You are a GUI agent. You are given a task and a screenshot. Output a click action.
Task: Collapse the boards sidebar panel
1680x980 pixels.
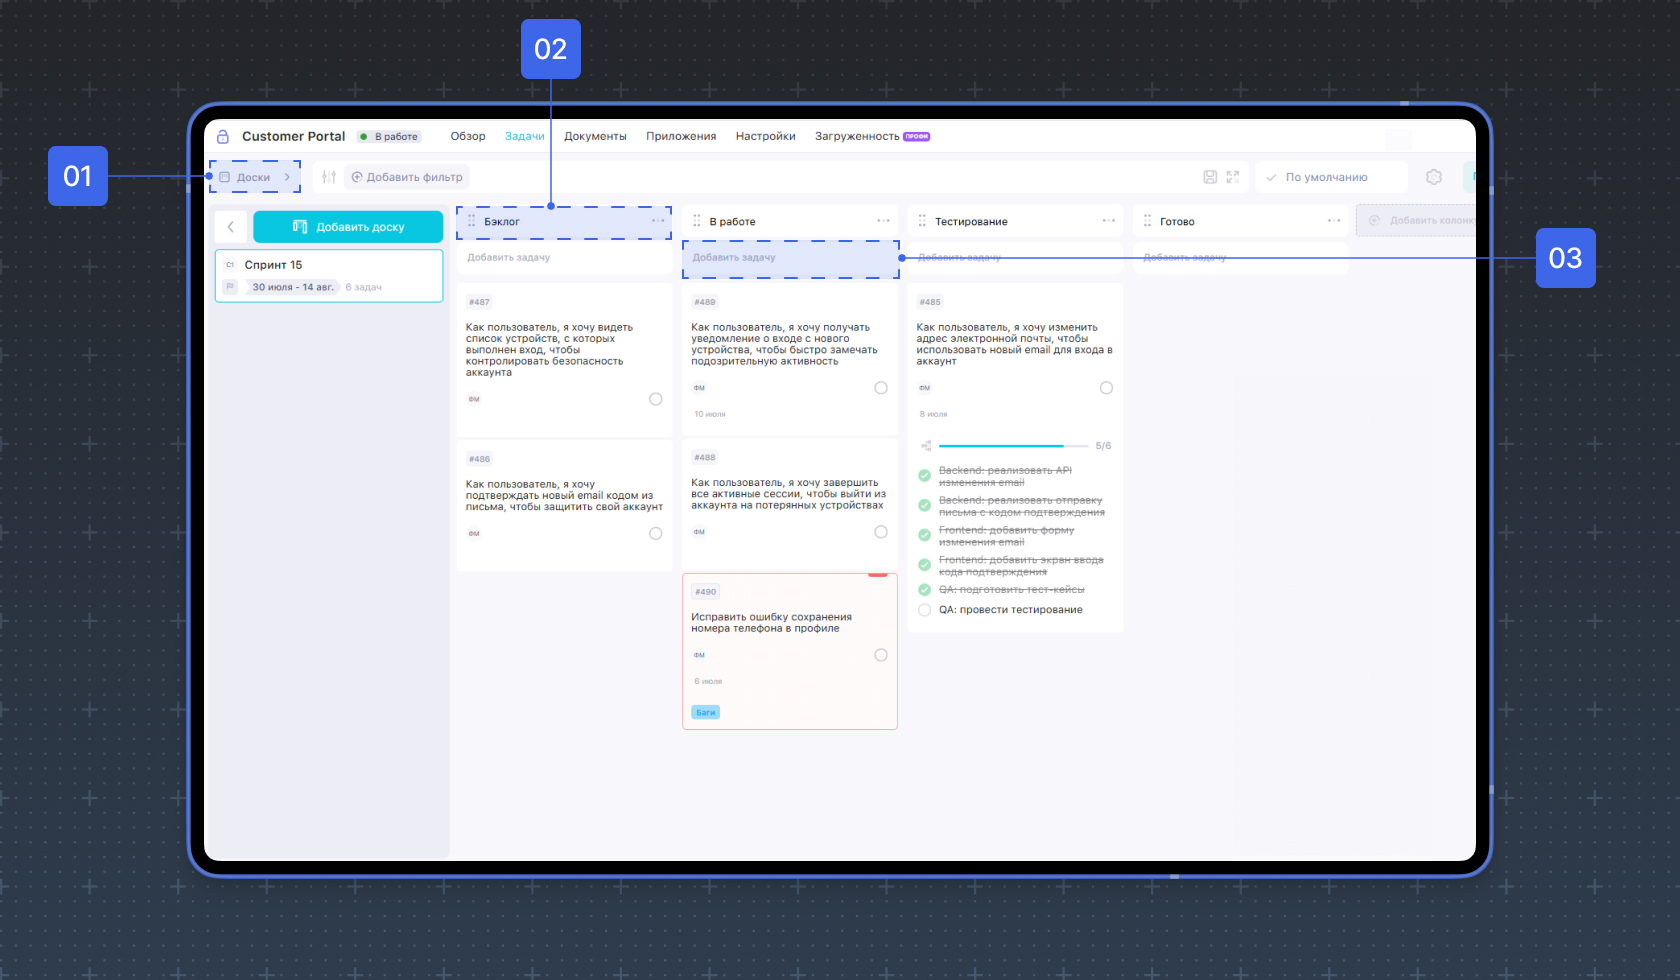(x=231, y=227)
